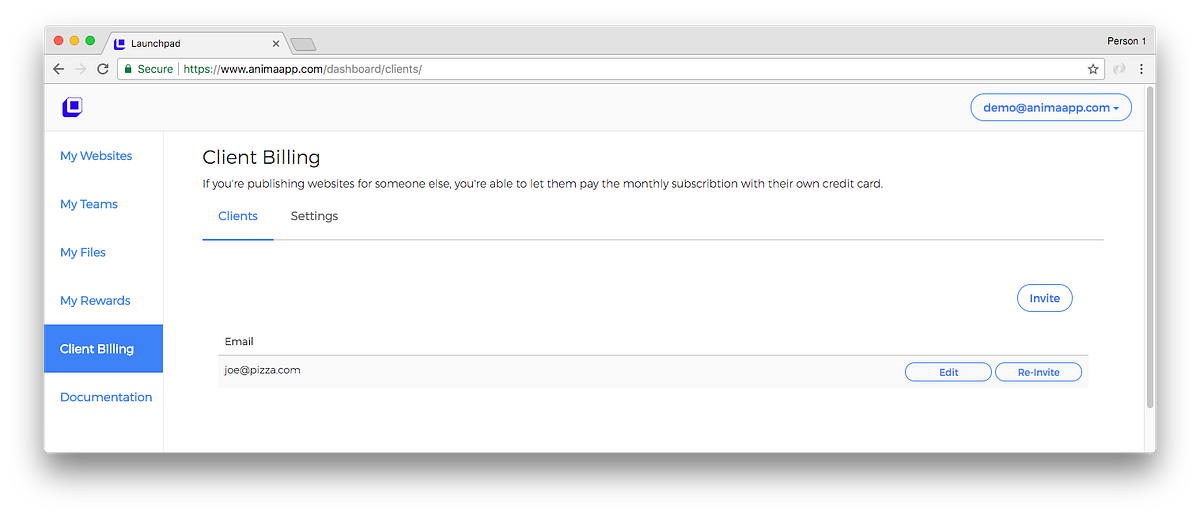The width and height of the screenshot is (1200, 516).
Task: Open My Websites in the sidebar
Action: click(x=96, y=156)
